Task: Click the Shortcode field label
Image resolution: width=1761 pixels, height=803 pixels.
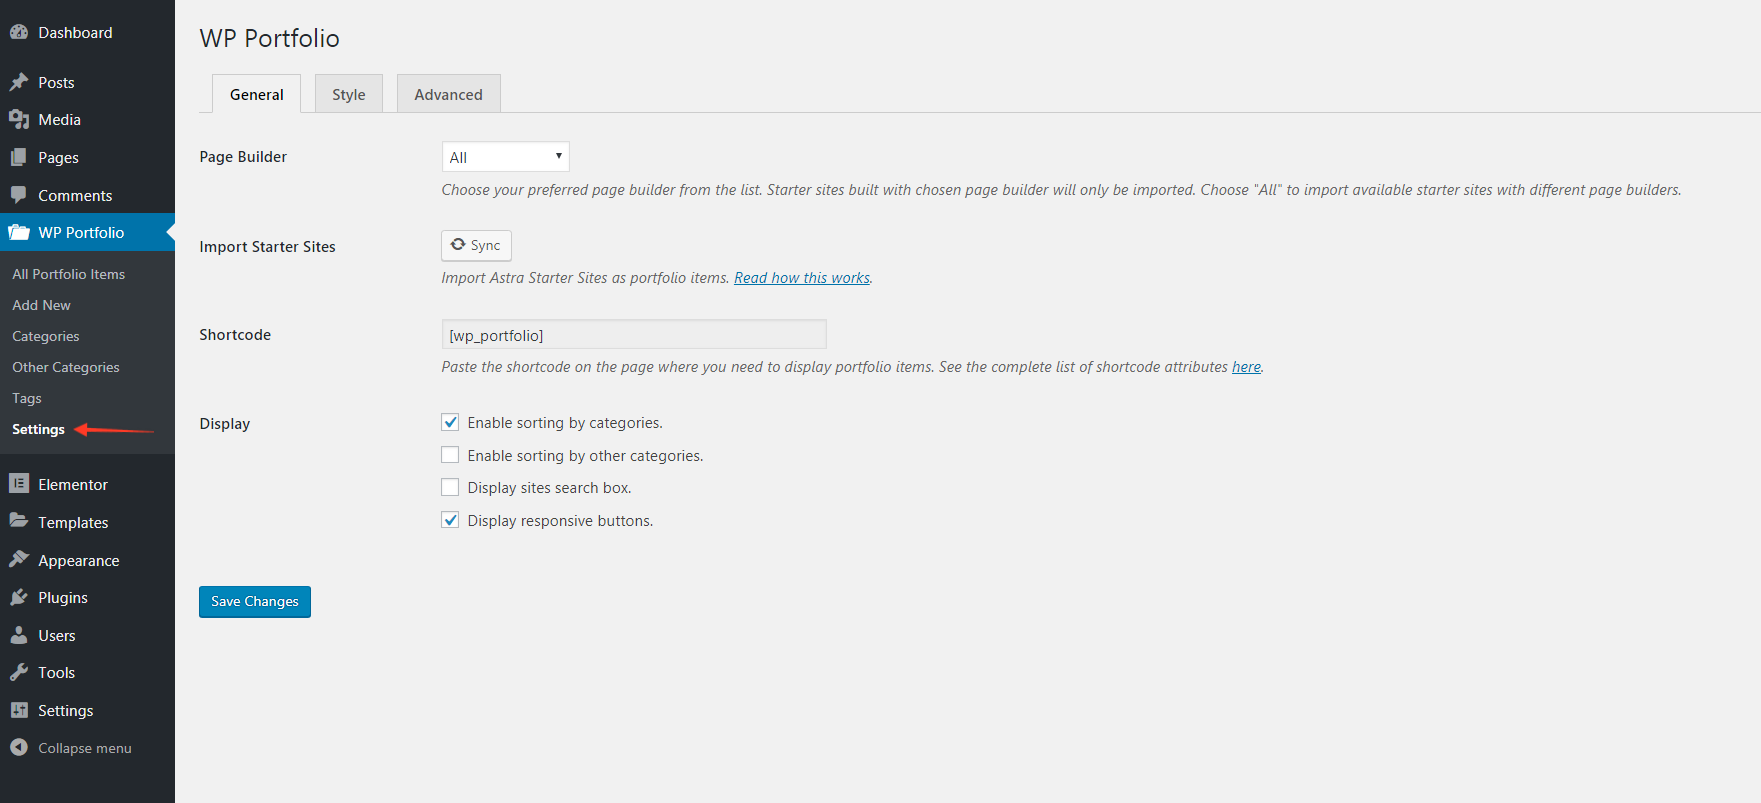Action: 235,335
